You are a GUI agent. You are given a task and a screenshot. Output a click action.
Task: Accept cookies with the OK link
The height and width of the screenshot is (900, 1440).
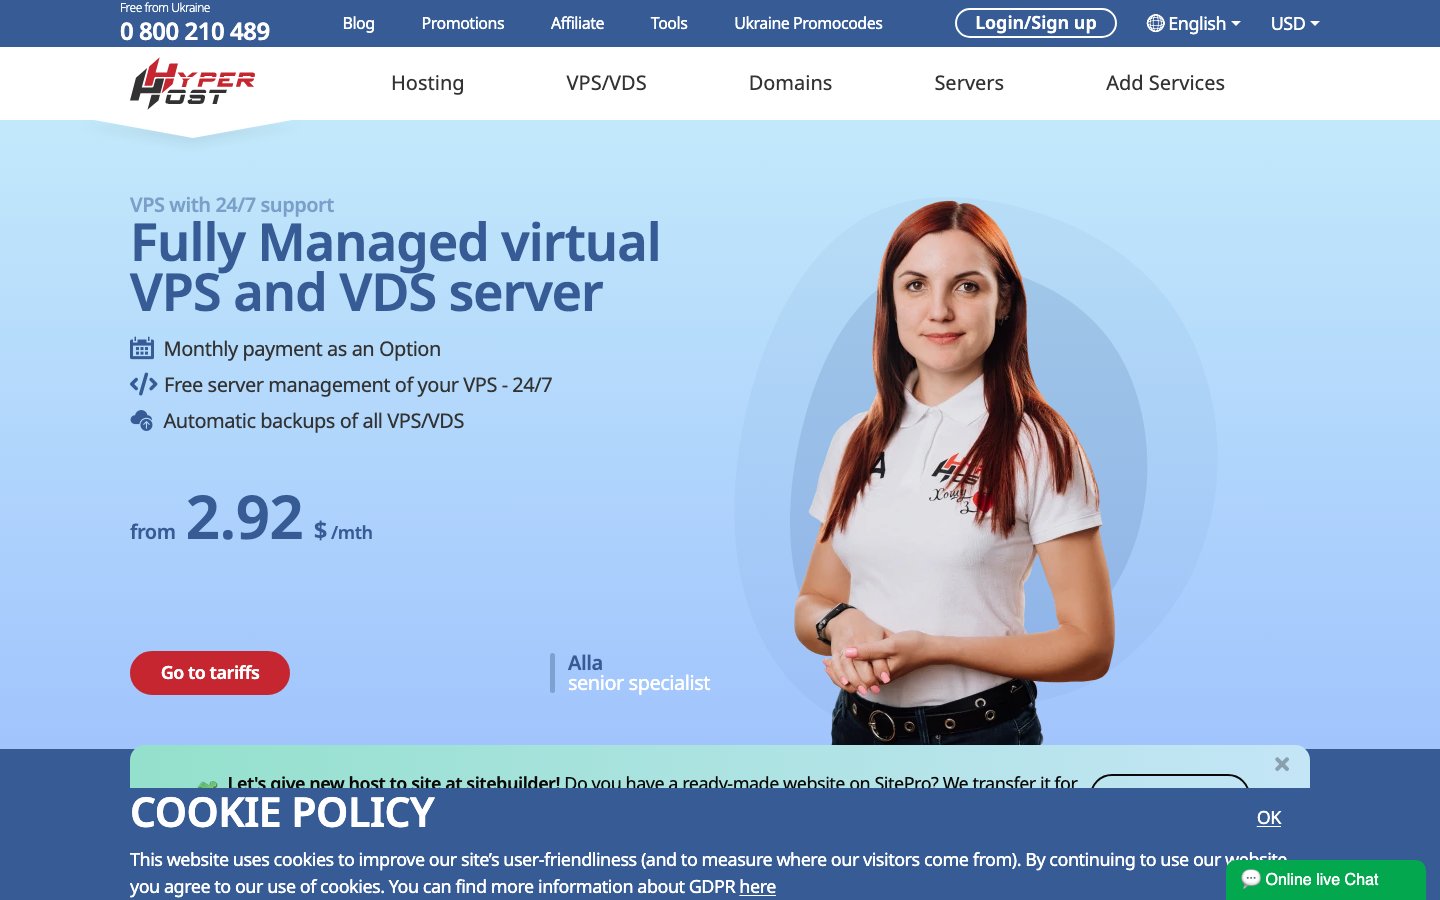[x=1269, y=818]
